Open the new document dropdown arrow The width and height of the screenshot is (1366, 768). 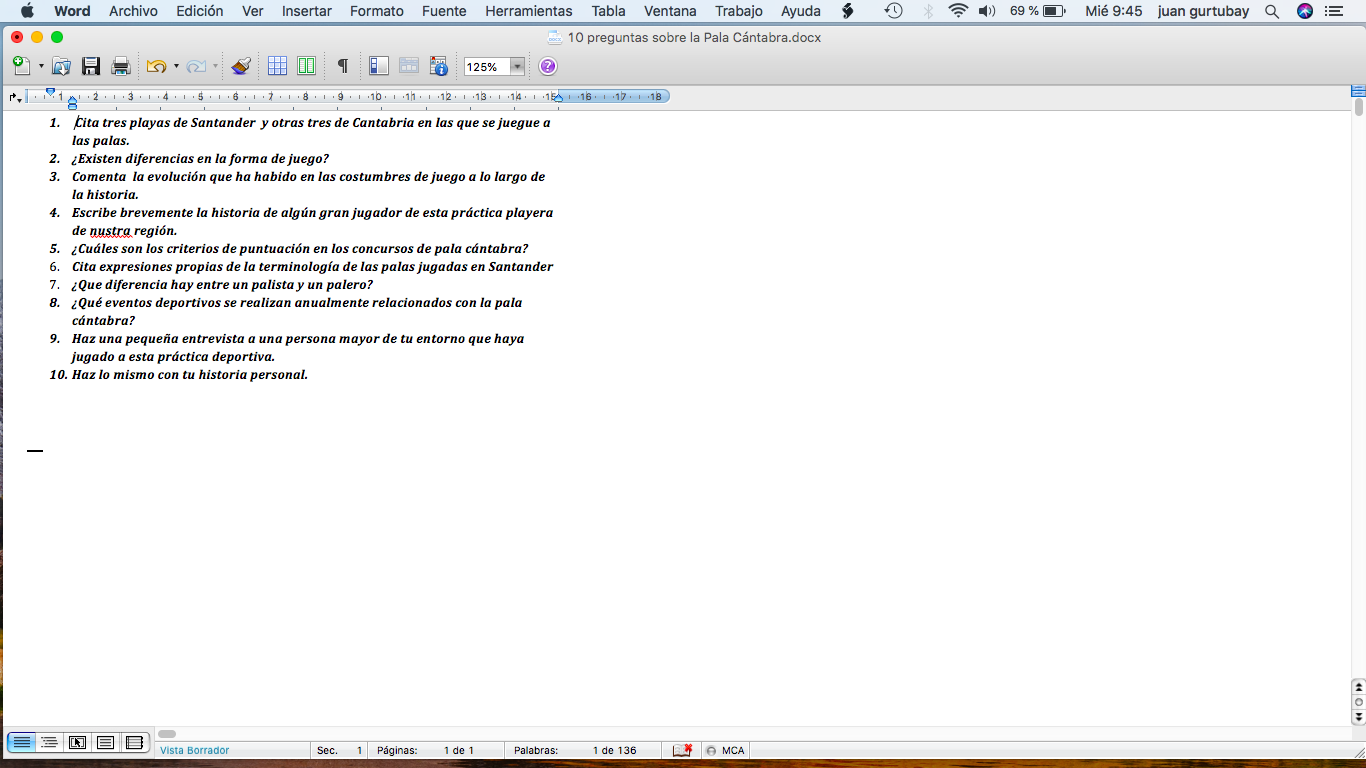point(41,66)
